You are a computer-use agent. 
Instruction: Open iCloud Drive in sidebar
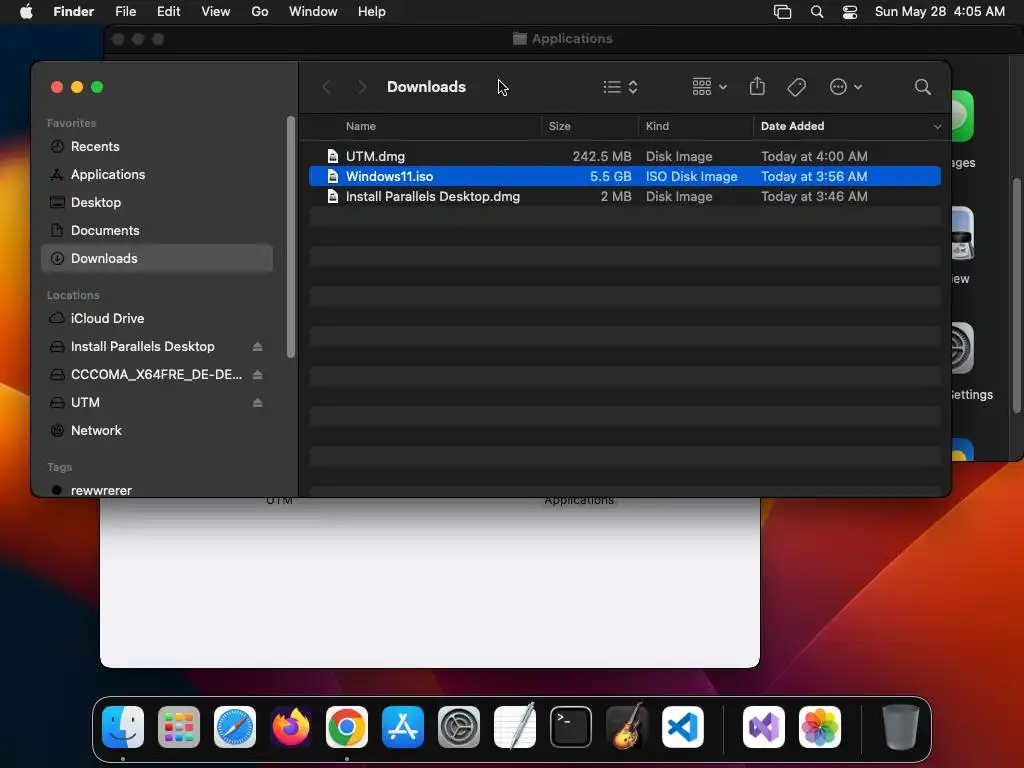click(x=157, y=318)
